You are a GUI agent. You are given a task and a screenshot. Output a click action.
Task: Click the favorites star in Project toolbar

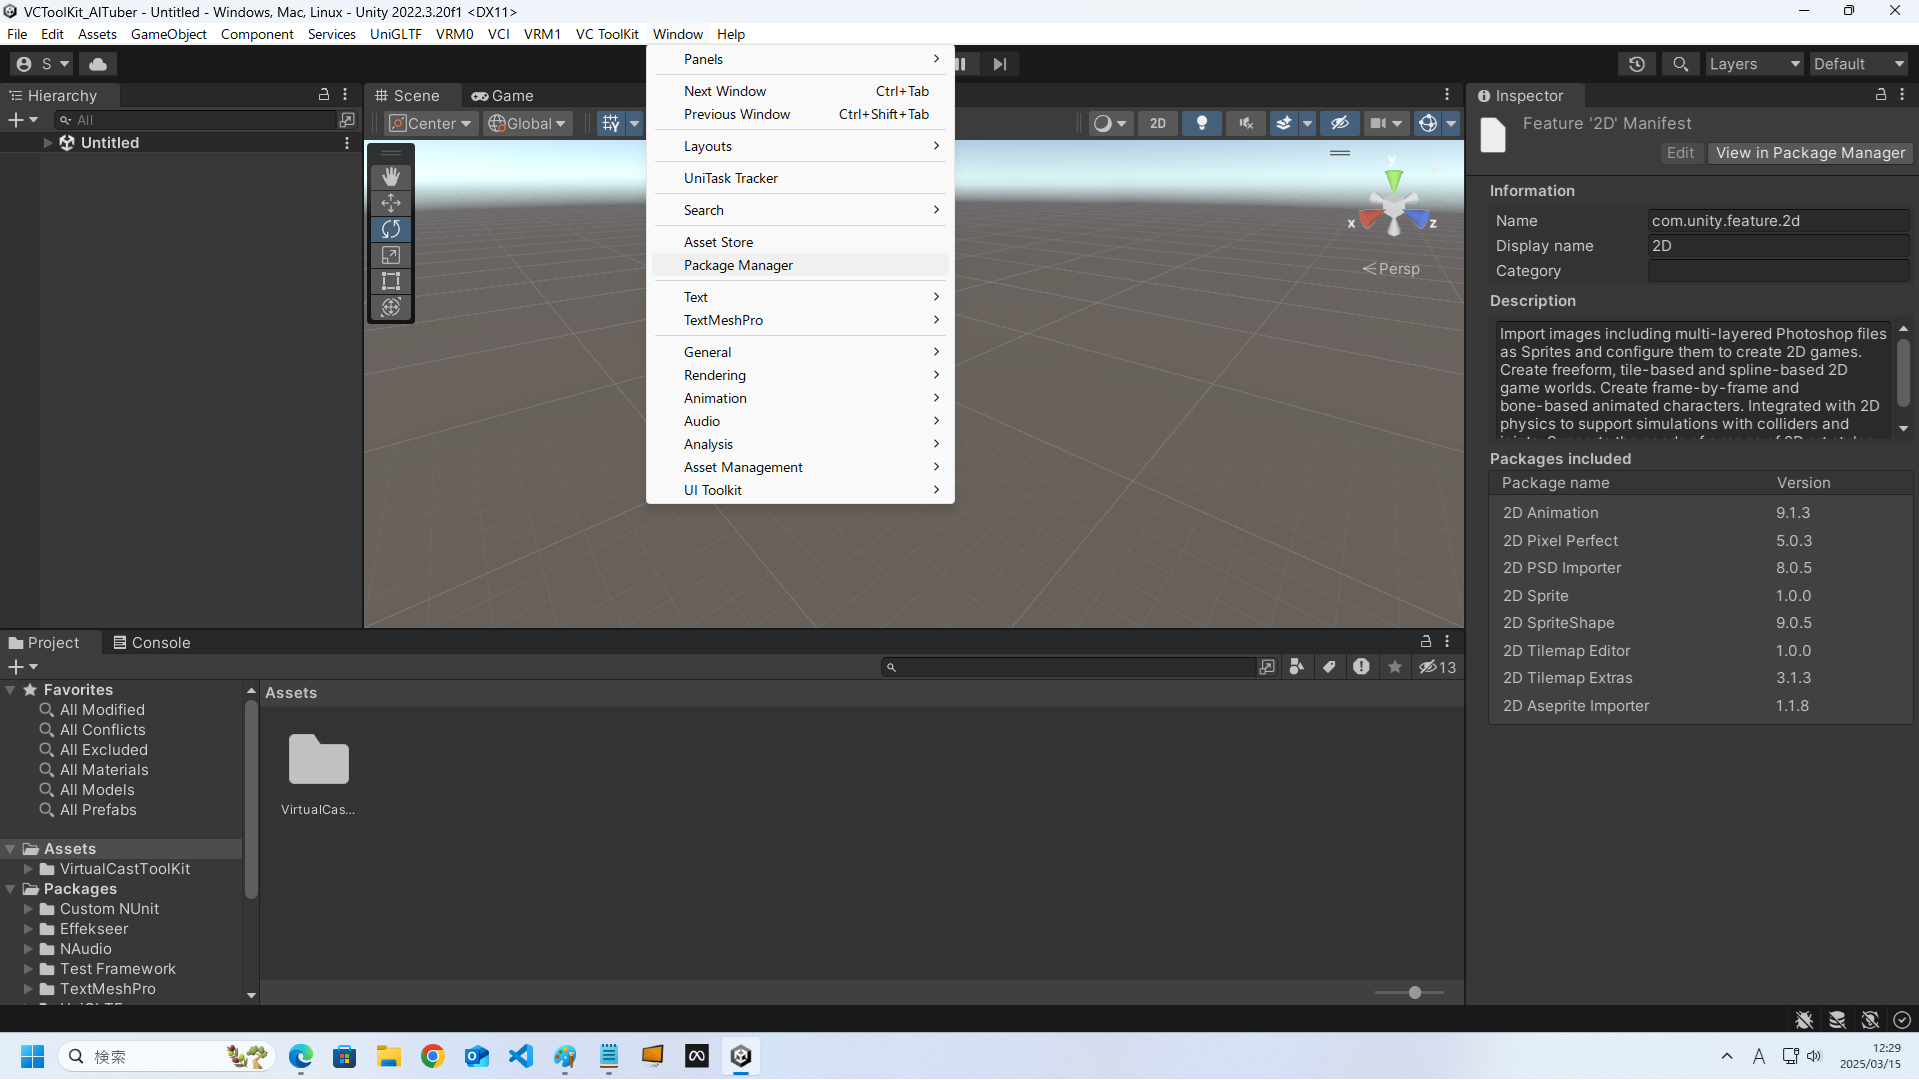click(x=1395, y=667)
